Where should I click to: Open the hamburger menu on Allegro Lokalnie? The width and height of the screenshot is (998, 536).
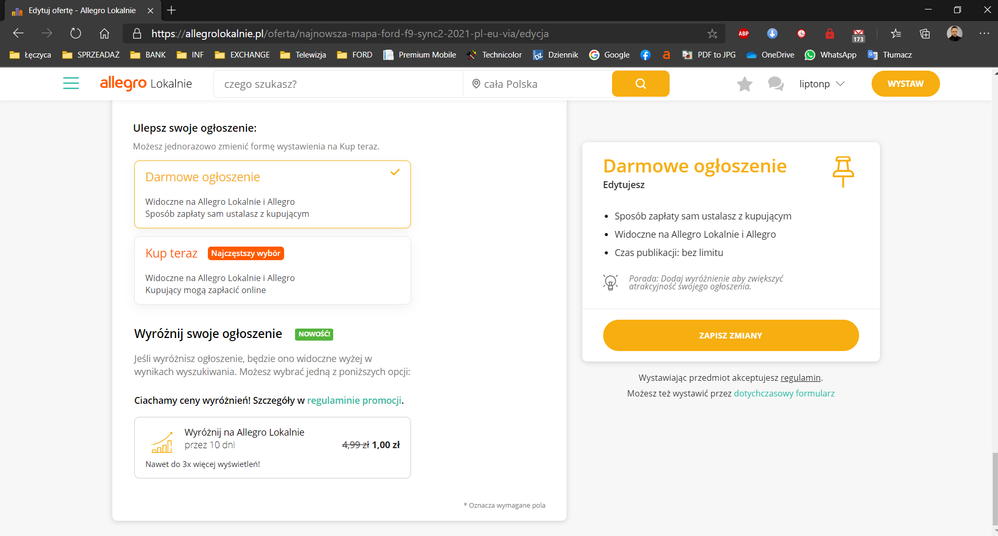(71, 83)
